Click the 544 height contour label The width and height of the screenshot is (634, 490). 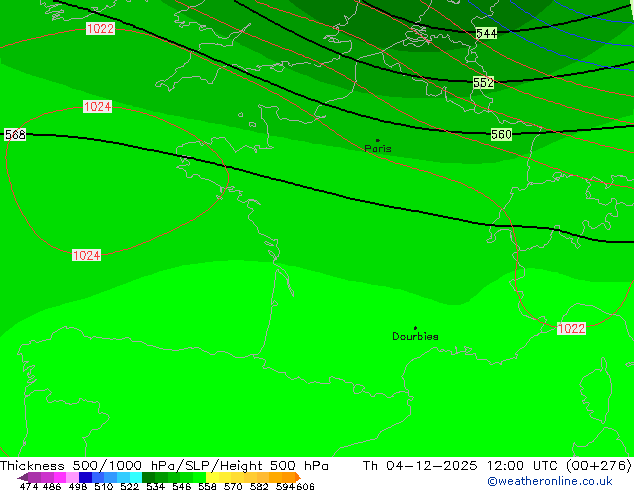point(486,34)
